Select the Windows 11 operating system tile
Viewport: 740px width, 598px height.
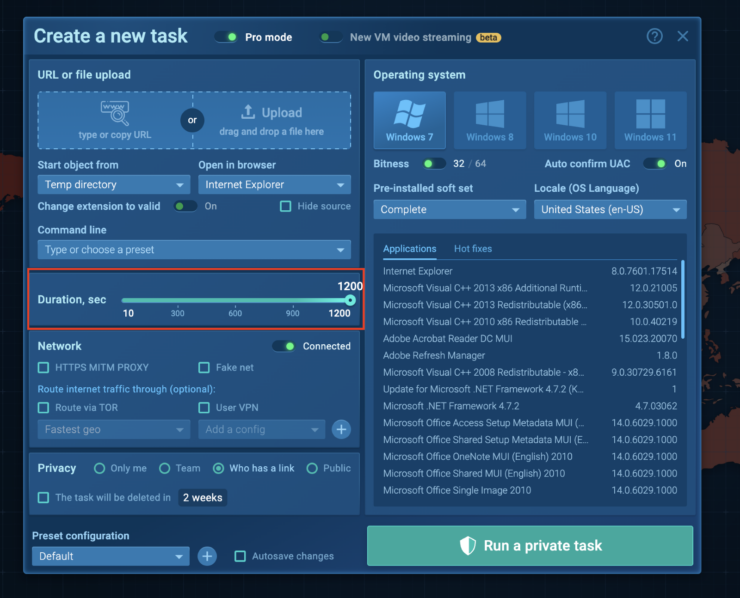[x=650, y=121]
